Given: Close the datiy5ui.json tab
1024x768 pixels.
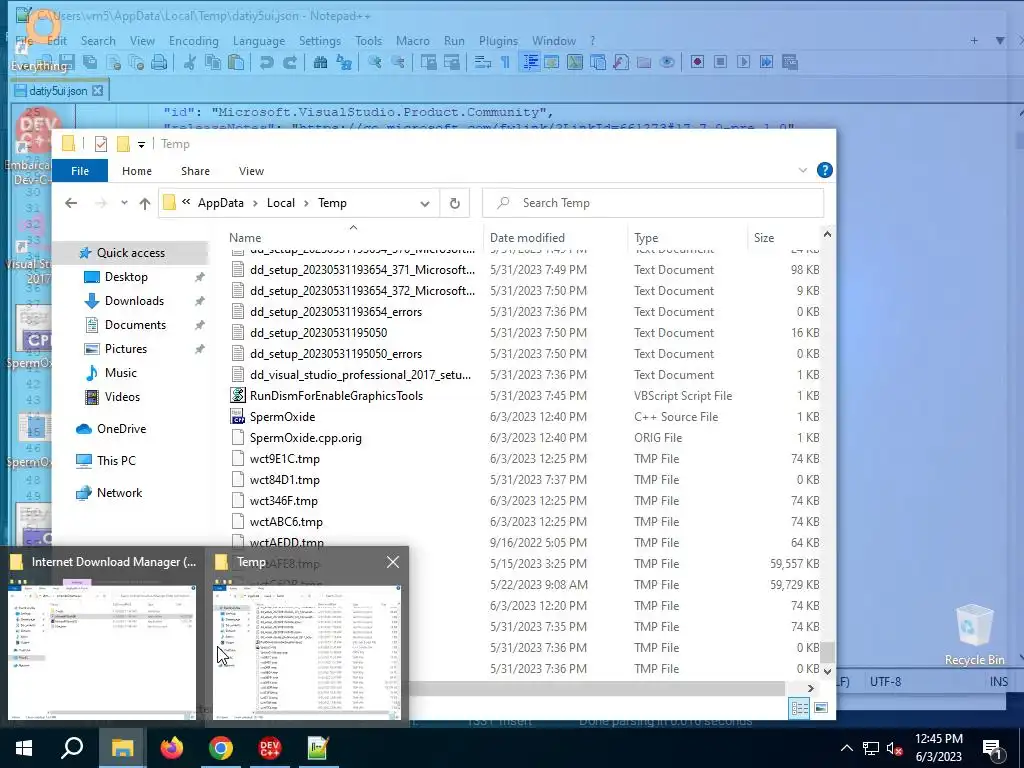Looking at the screenshot, I should (x=97, y=91).
